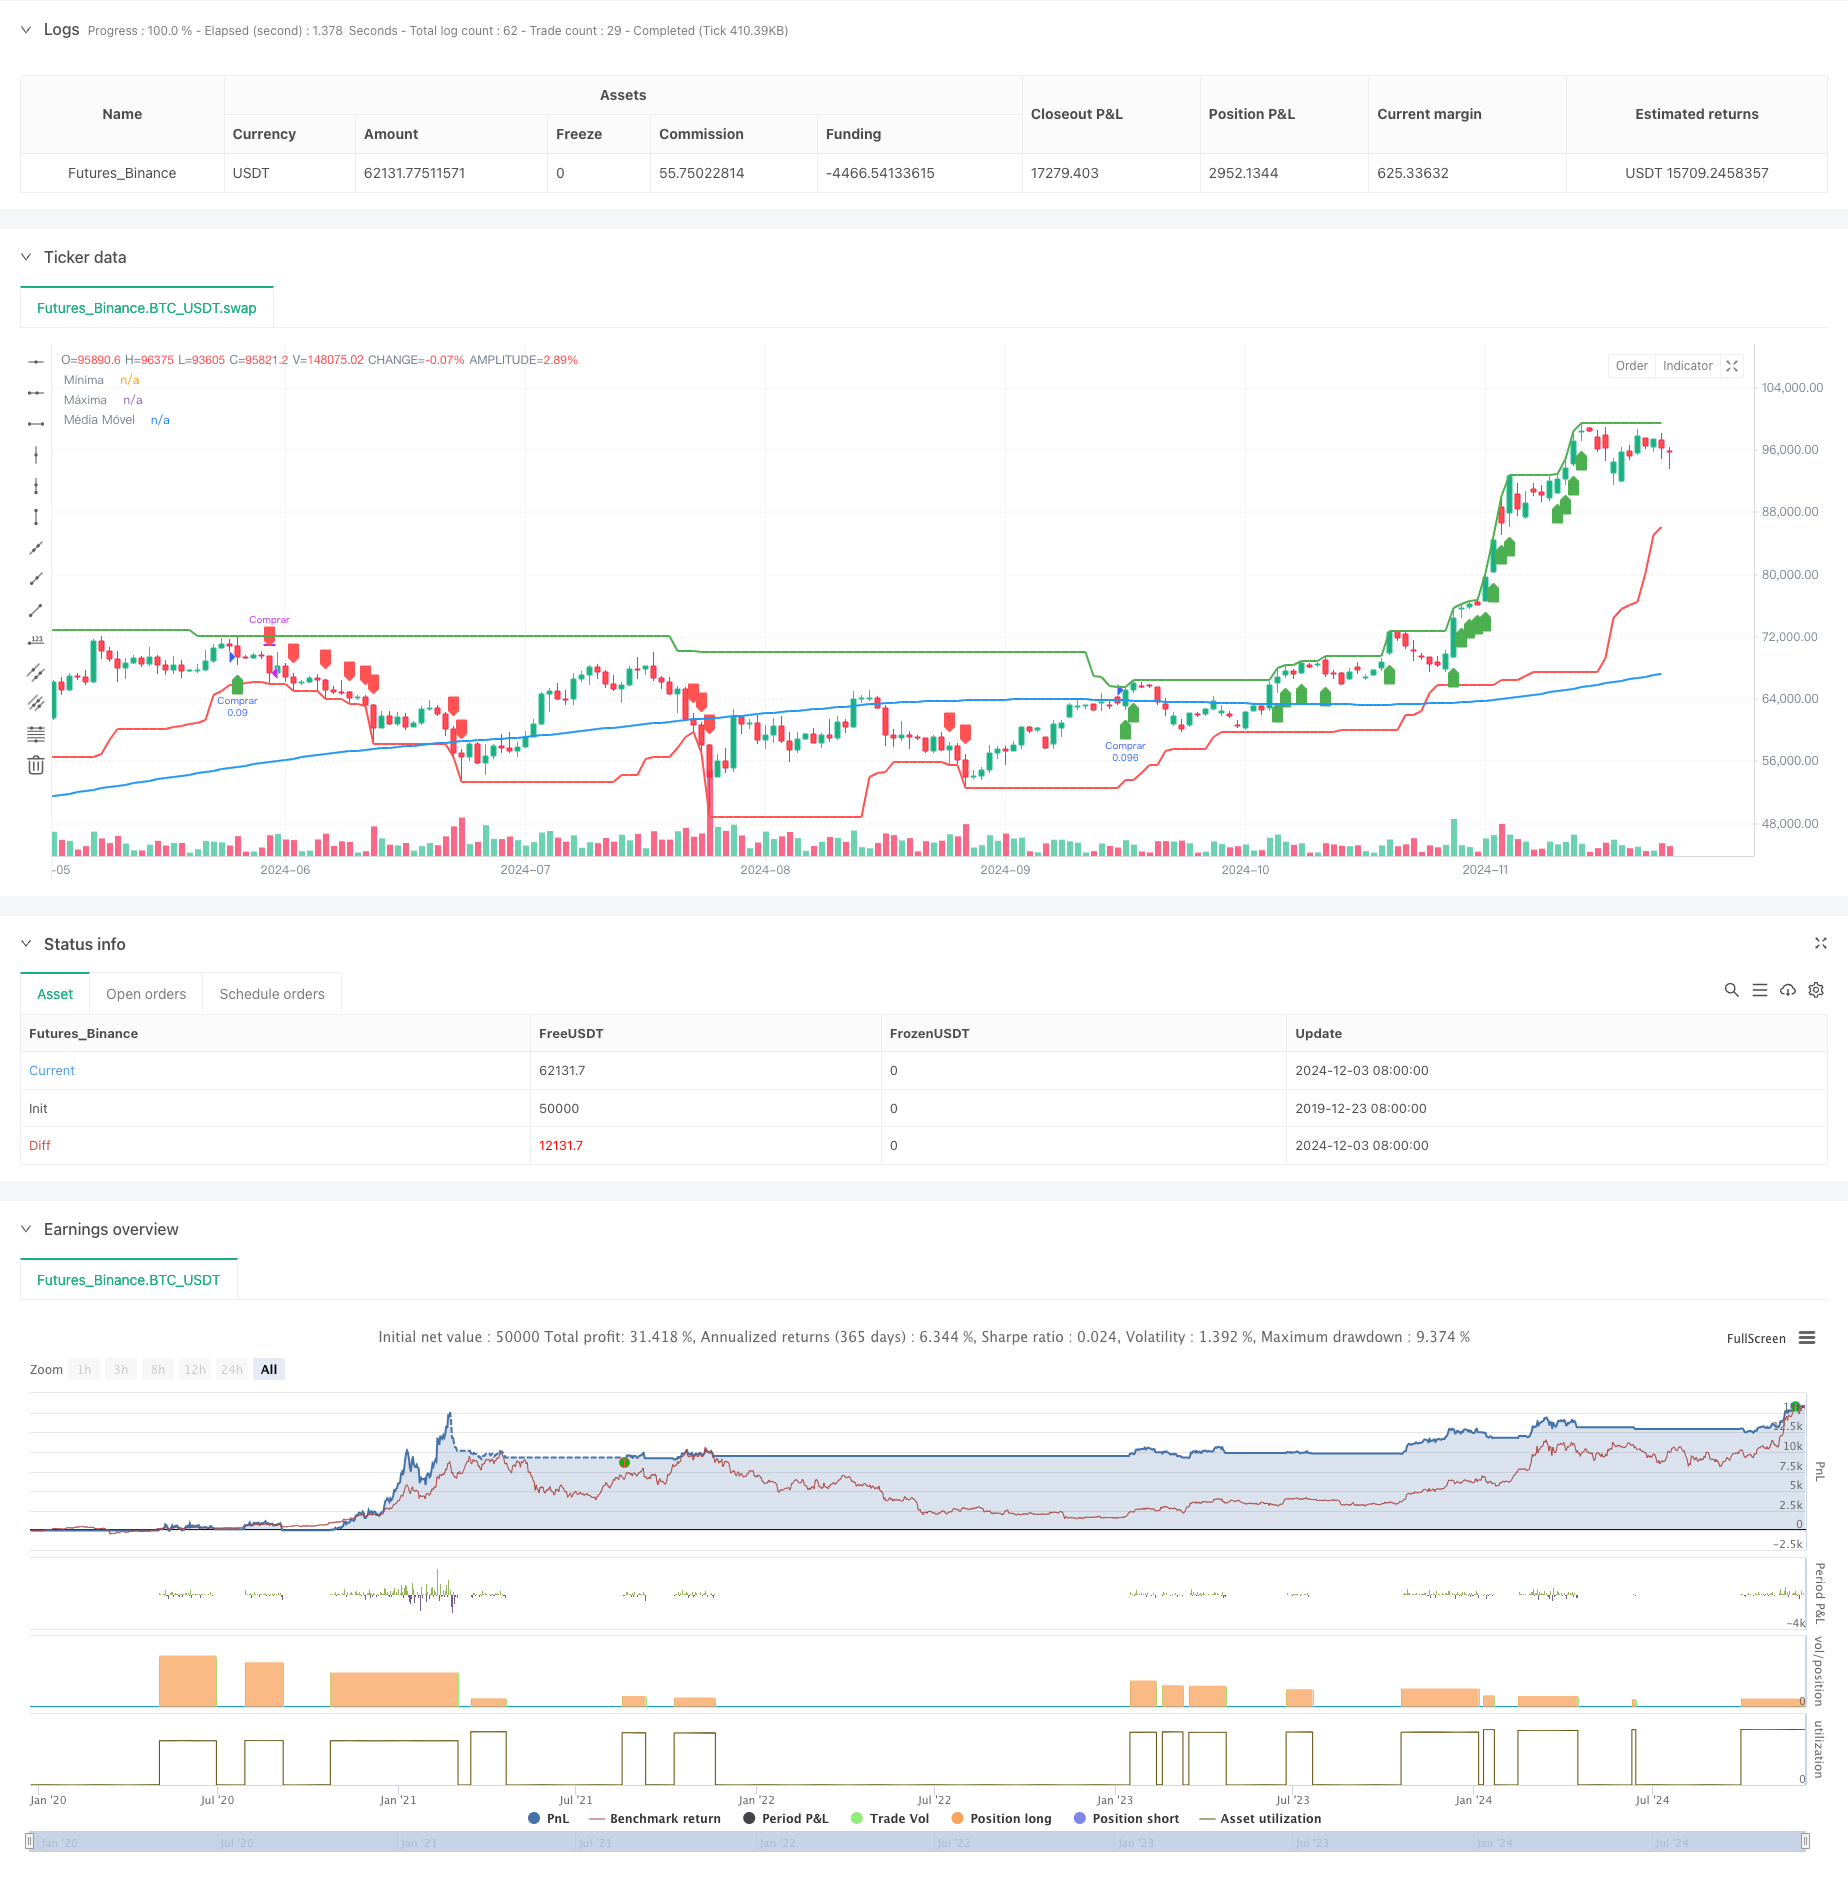The height and width of the screenshot is (1881, 1848).
Task: Click the FullScreen button on earnings chart
Action: point(1756,1338)
